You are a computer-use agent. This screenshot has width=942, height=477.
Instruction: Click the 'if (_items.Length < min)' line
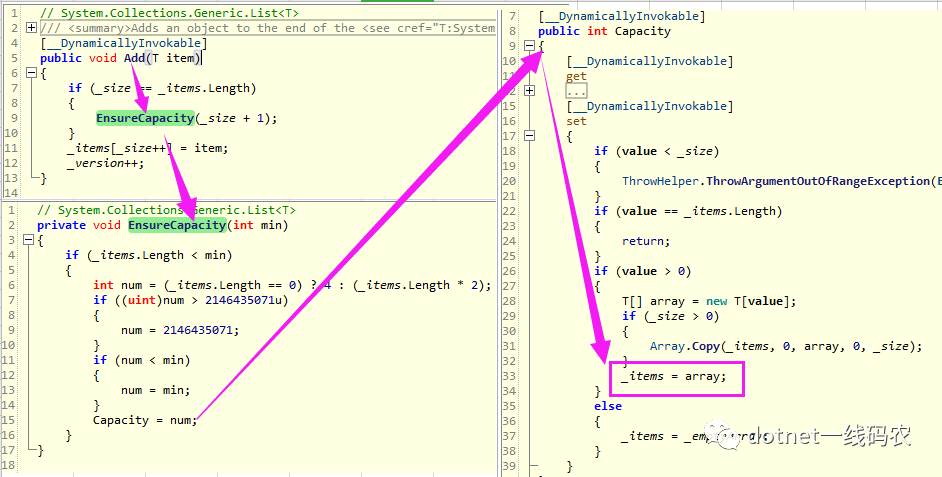click(x=148, y=255)
